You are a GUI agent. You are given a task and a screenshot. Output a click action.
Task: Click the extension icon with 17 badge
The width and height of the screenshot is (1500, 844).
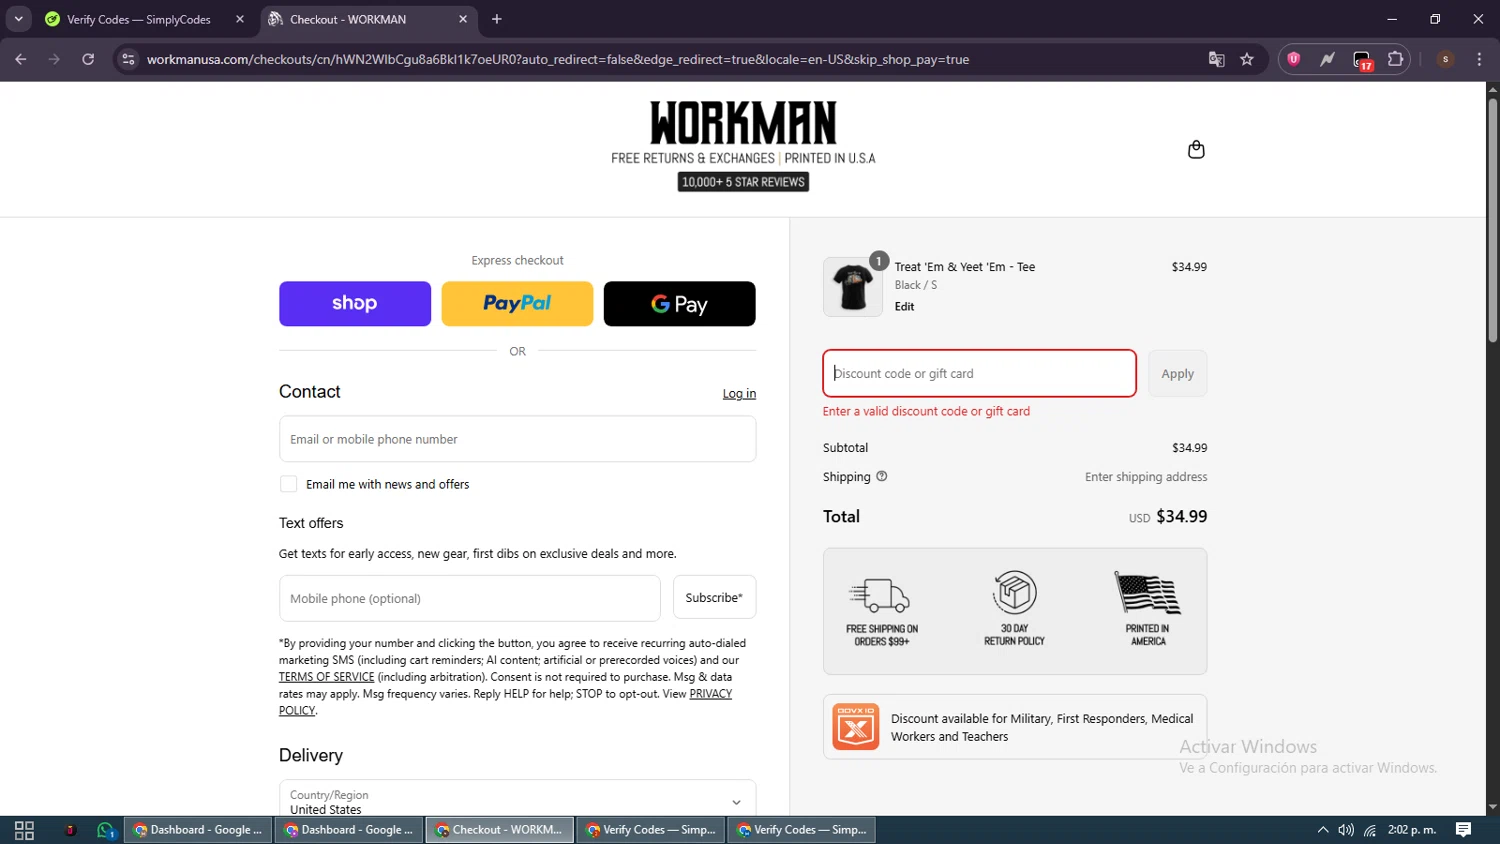point(1363,60)
